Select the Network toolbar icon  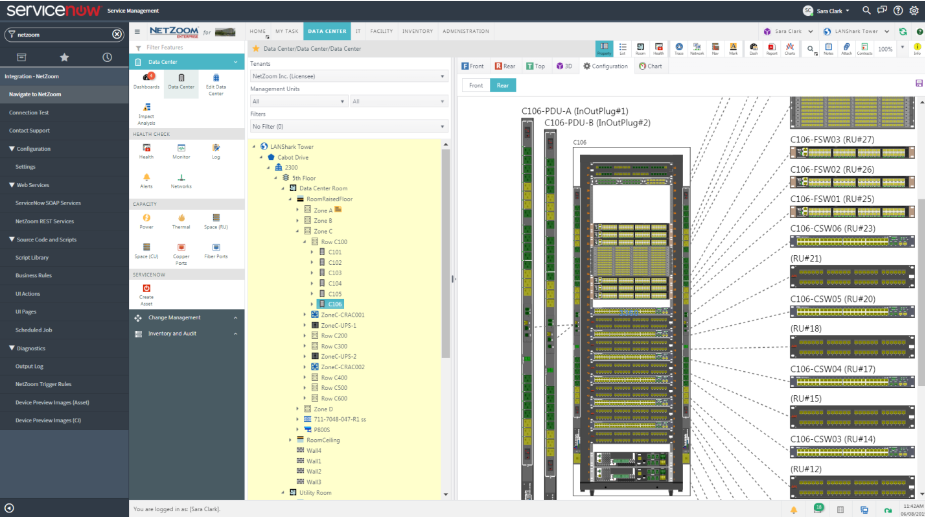pyautogui.click(x=697, y=48)
